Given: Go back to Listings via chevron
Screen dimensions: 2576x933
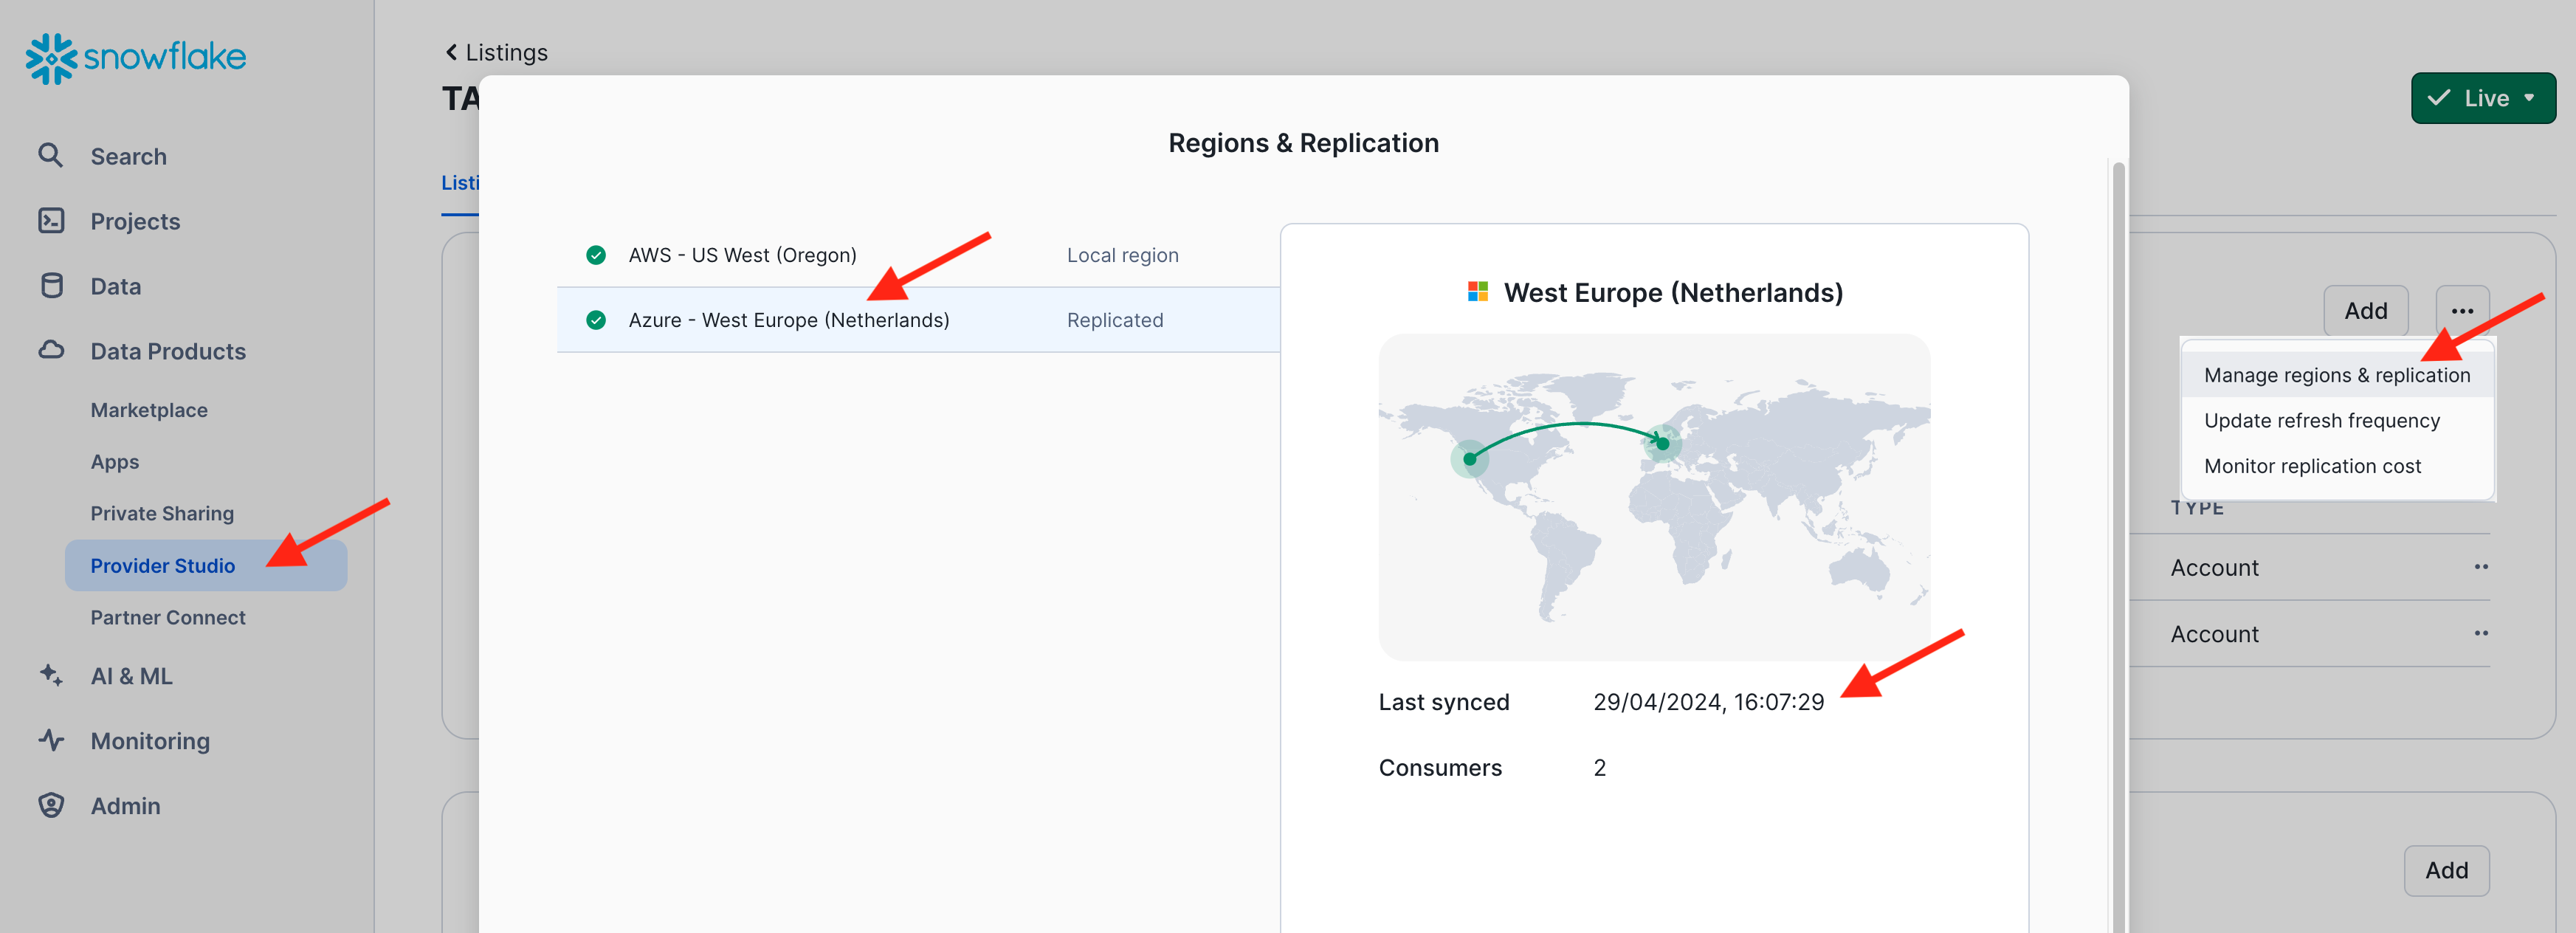Looking at the screenshot, I should coord(452,52).
